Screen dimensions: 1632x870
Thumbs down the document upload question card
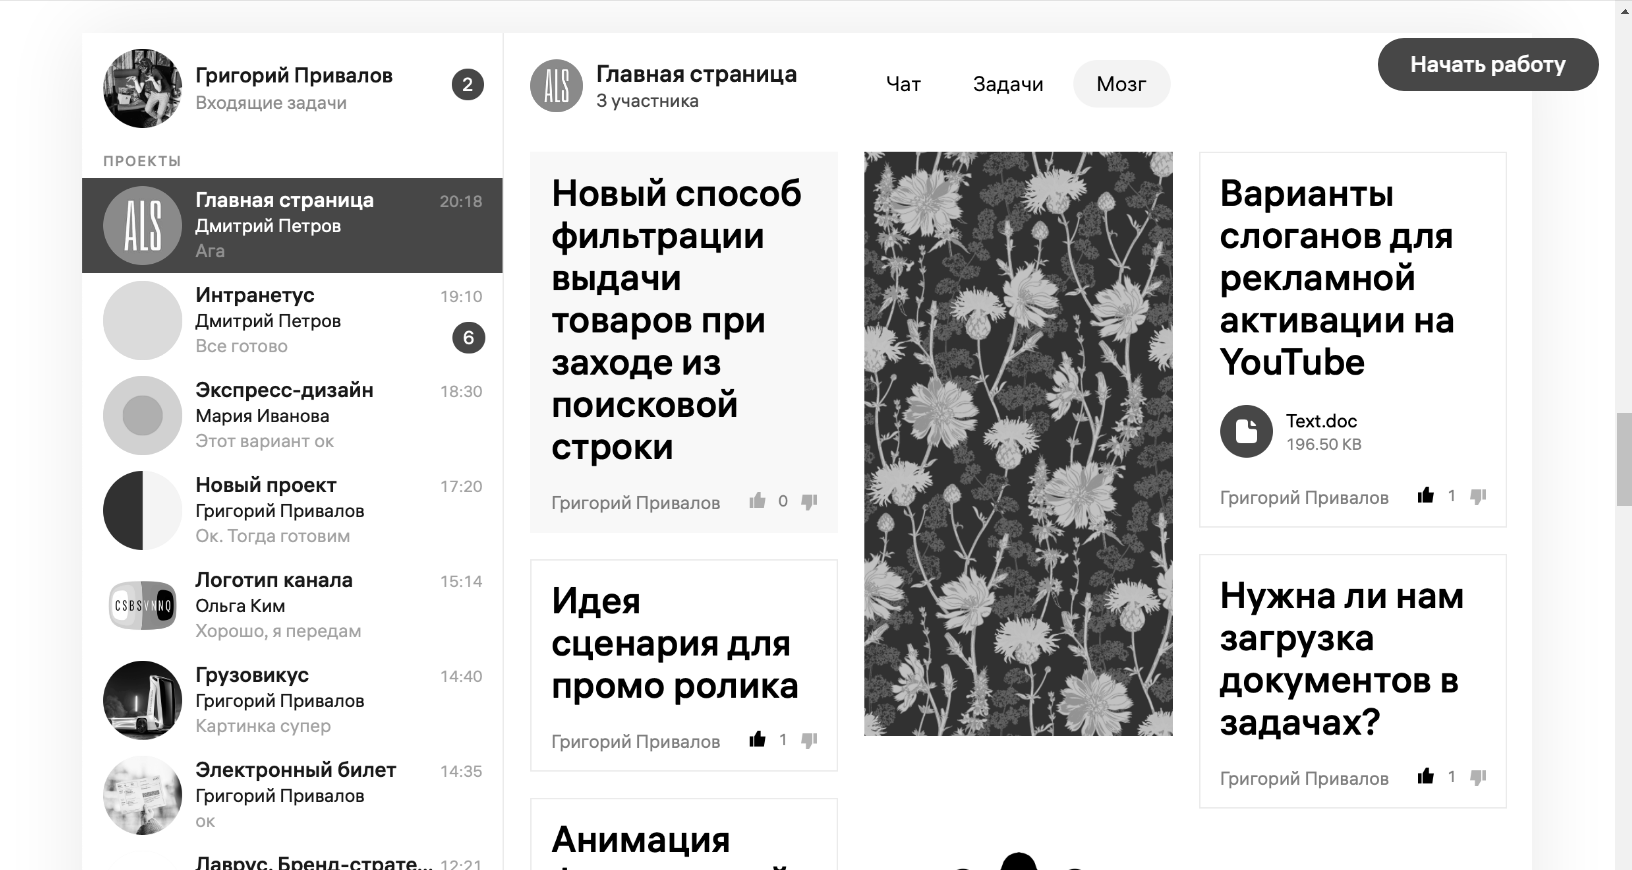click(x=1478, y=777)
